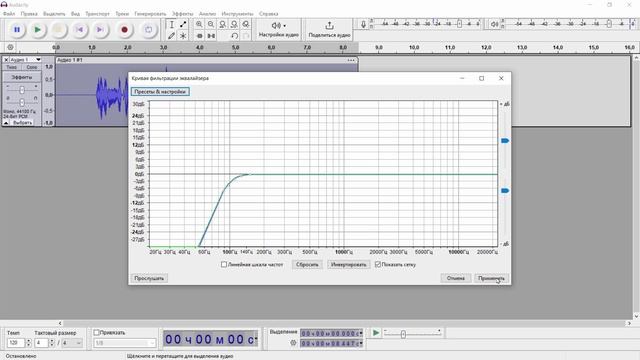Increase tempo with the stepper arrow
Image resolution: width=640 pixels, height=360 pixels.
click(x=29, y=341)
